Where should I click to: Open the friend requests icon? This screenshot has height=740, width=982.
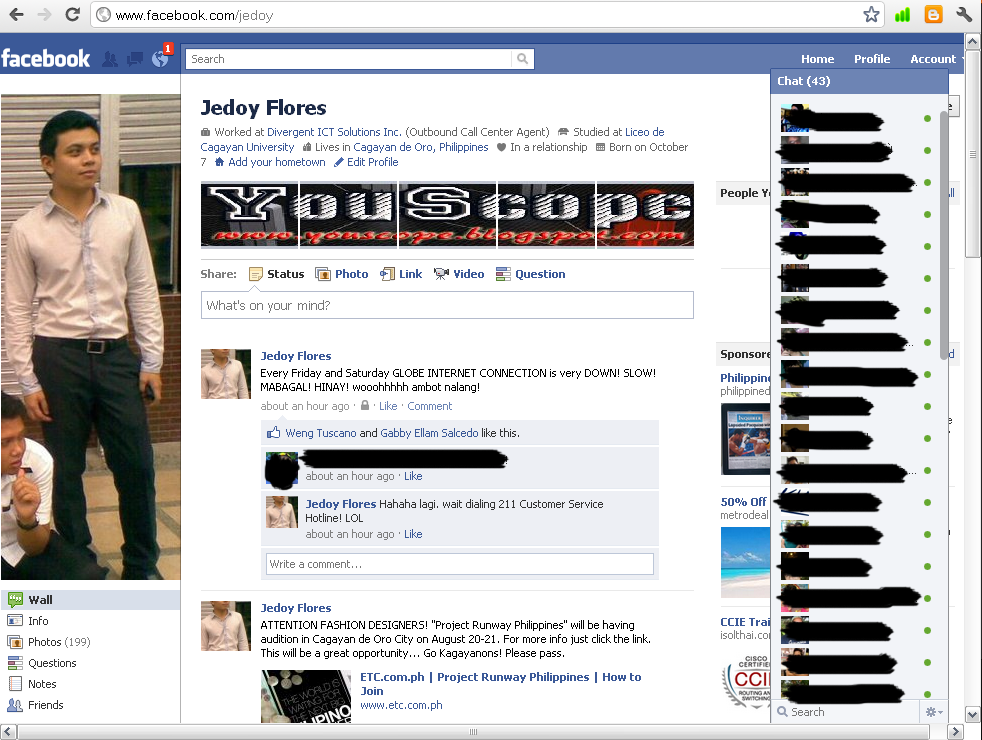(x=110, y=58)
